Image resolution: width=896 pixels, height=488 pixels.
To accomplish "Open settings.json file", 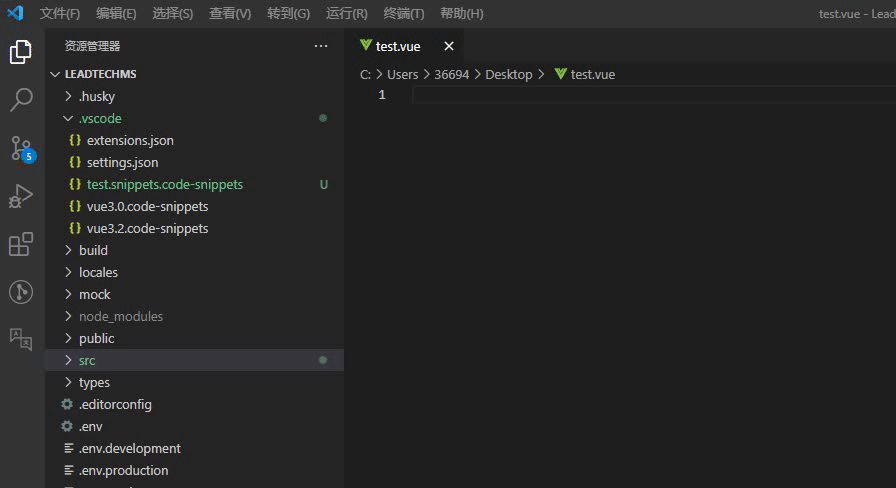I will tap(194, 162).
